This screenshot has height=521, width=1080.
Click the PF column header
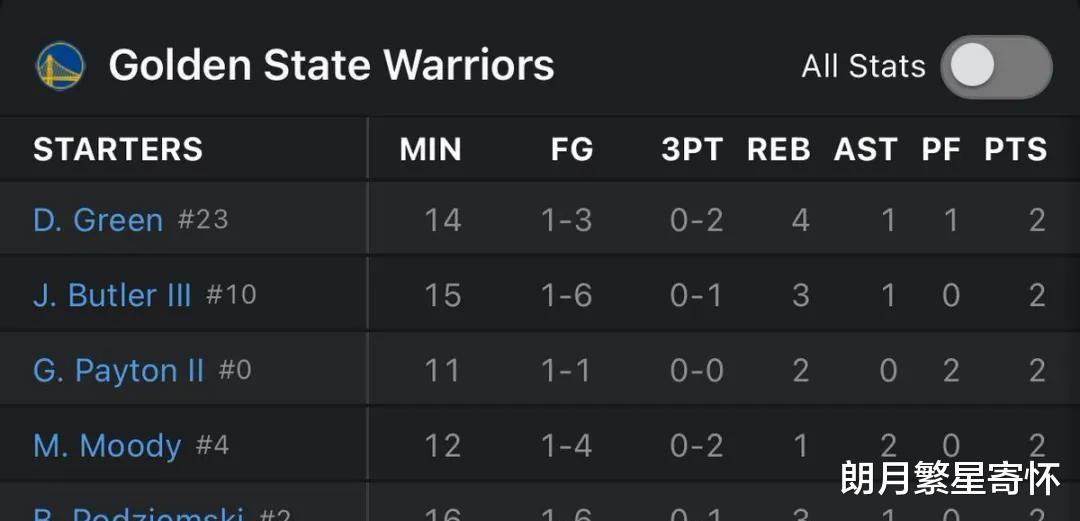click(941, 150)
